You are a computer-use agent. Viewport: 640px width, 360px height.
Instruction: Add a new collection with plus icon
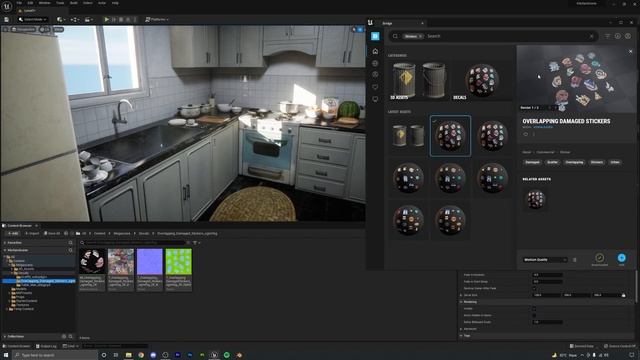[64, 336]
